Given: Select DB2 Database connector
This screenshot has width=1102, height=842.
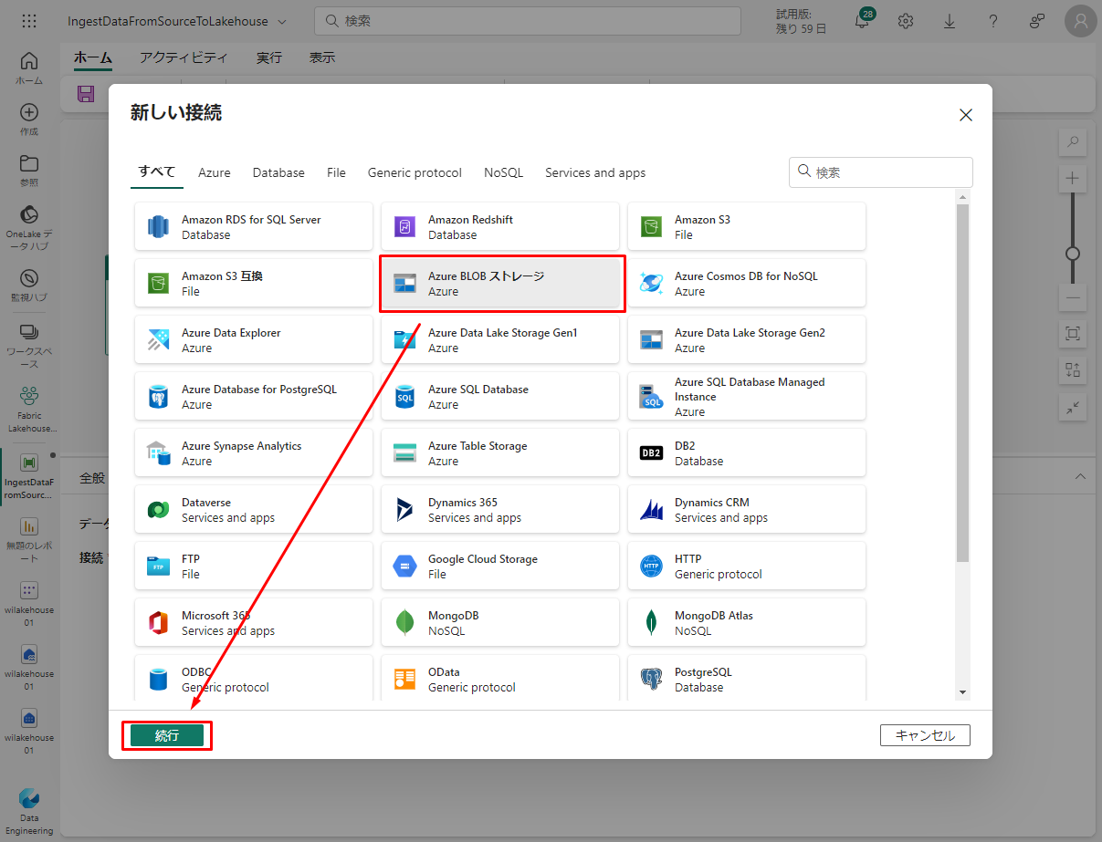Looking at the screenshot, I should point(746,453).
